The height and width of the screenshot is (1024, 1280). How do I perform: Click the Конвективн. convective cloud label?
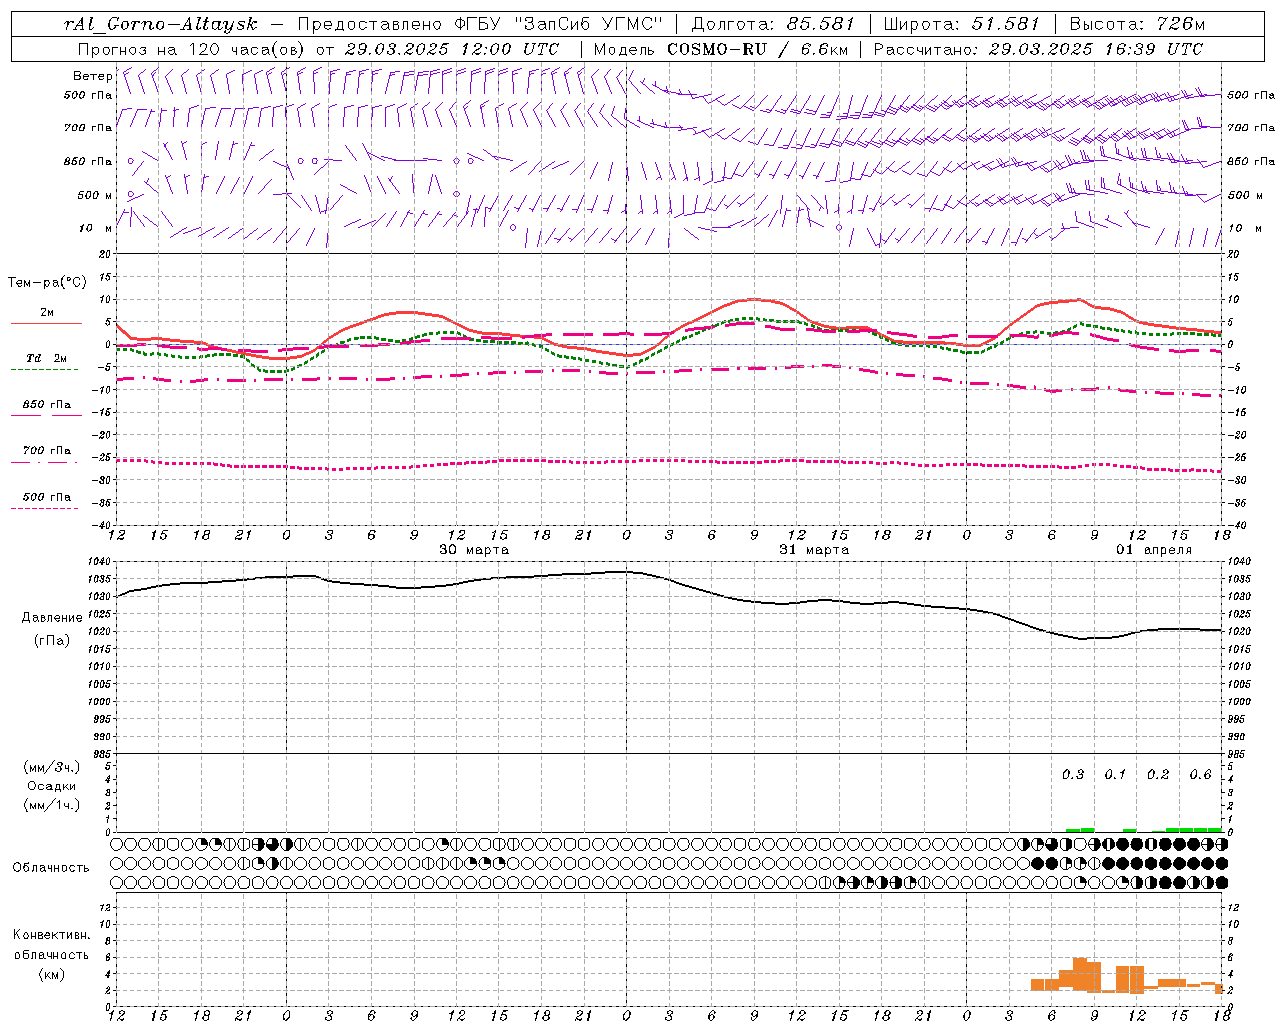pos(51,935)
